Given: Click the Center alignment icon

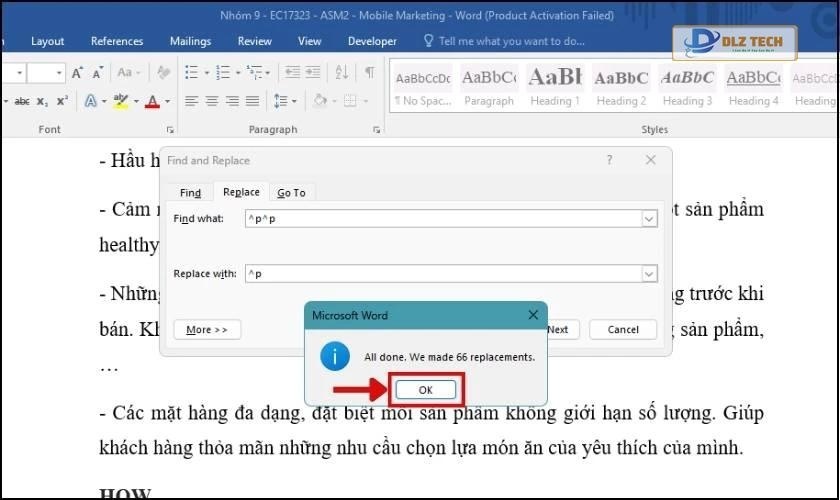Looking at the screenshot, I should tap(212, 101).
